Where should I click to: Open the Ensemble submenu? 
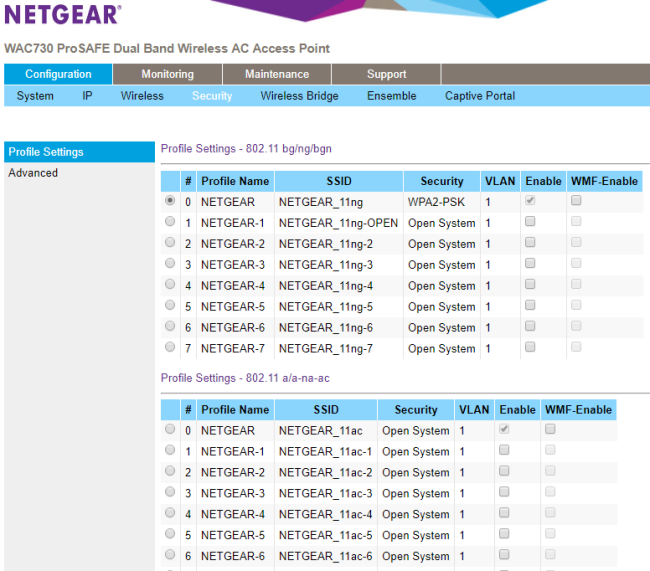[x=391, y=96]
